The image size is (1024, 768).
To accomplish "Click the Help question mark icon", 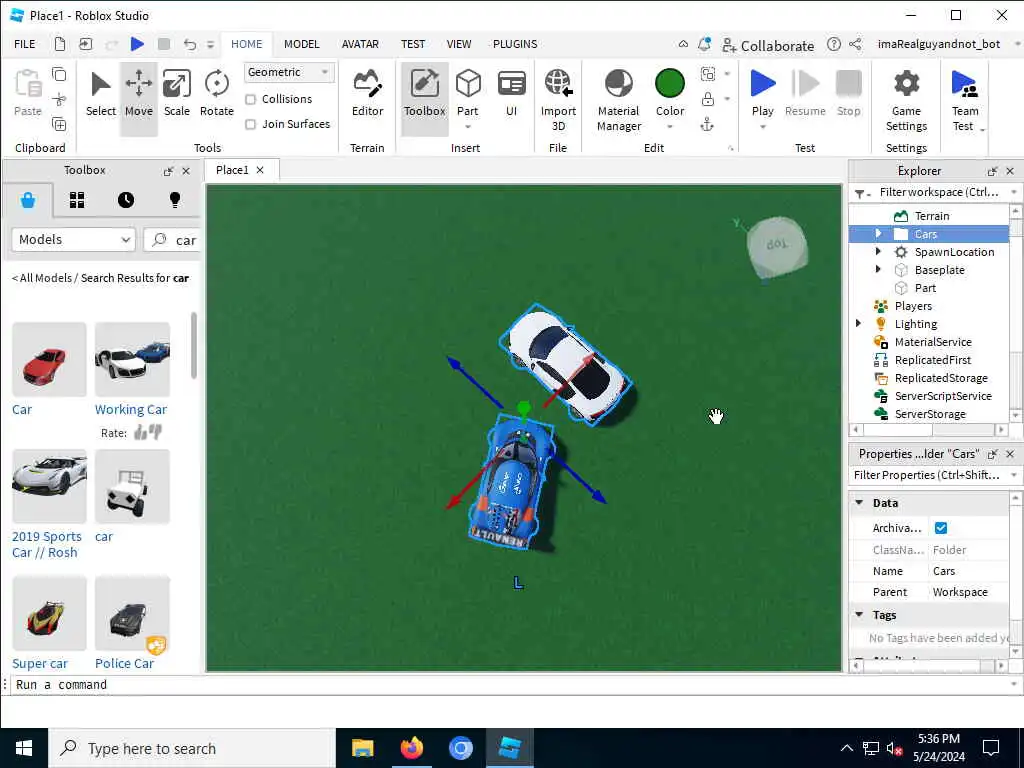I will coord(833,44).
